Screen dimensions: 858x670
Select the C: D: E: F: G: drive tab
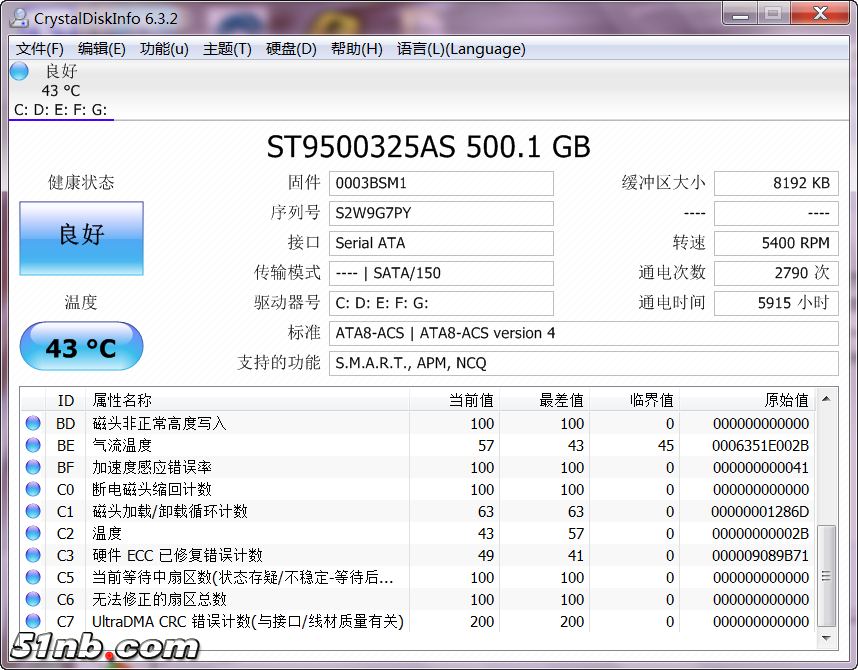point(61,109)
